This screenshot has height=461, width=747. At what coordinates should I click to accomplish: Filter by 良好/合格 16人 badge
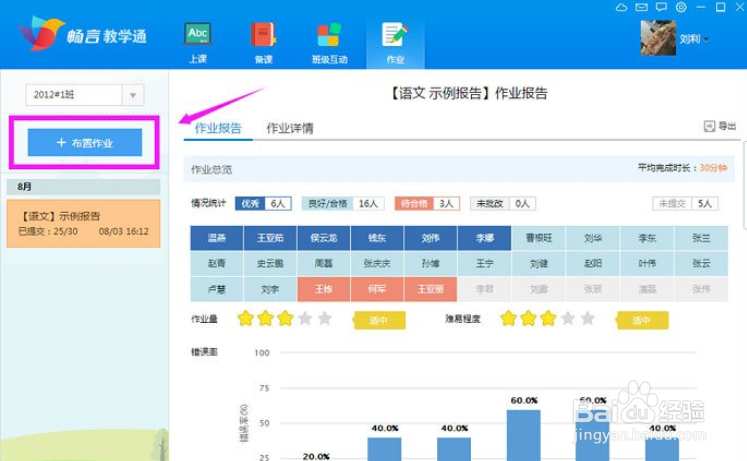coord(343,204)
